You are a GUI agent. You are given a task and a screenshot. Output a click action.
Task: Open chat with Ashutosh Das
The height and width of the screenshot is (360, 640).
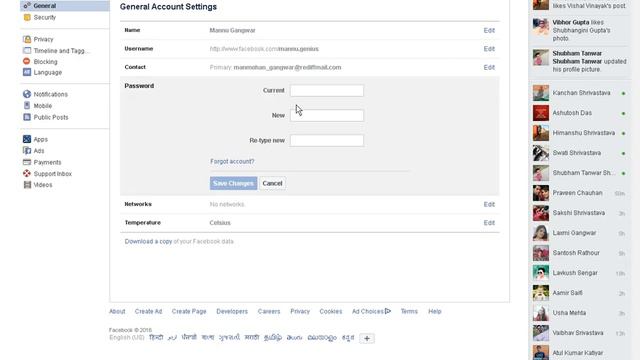click(579, 113)
